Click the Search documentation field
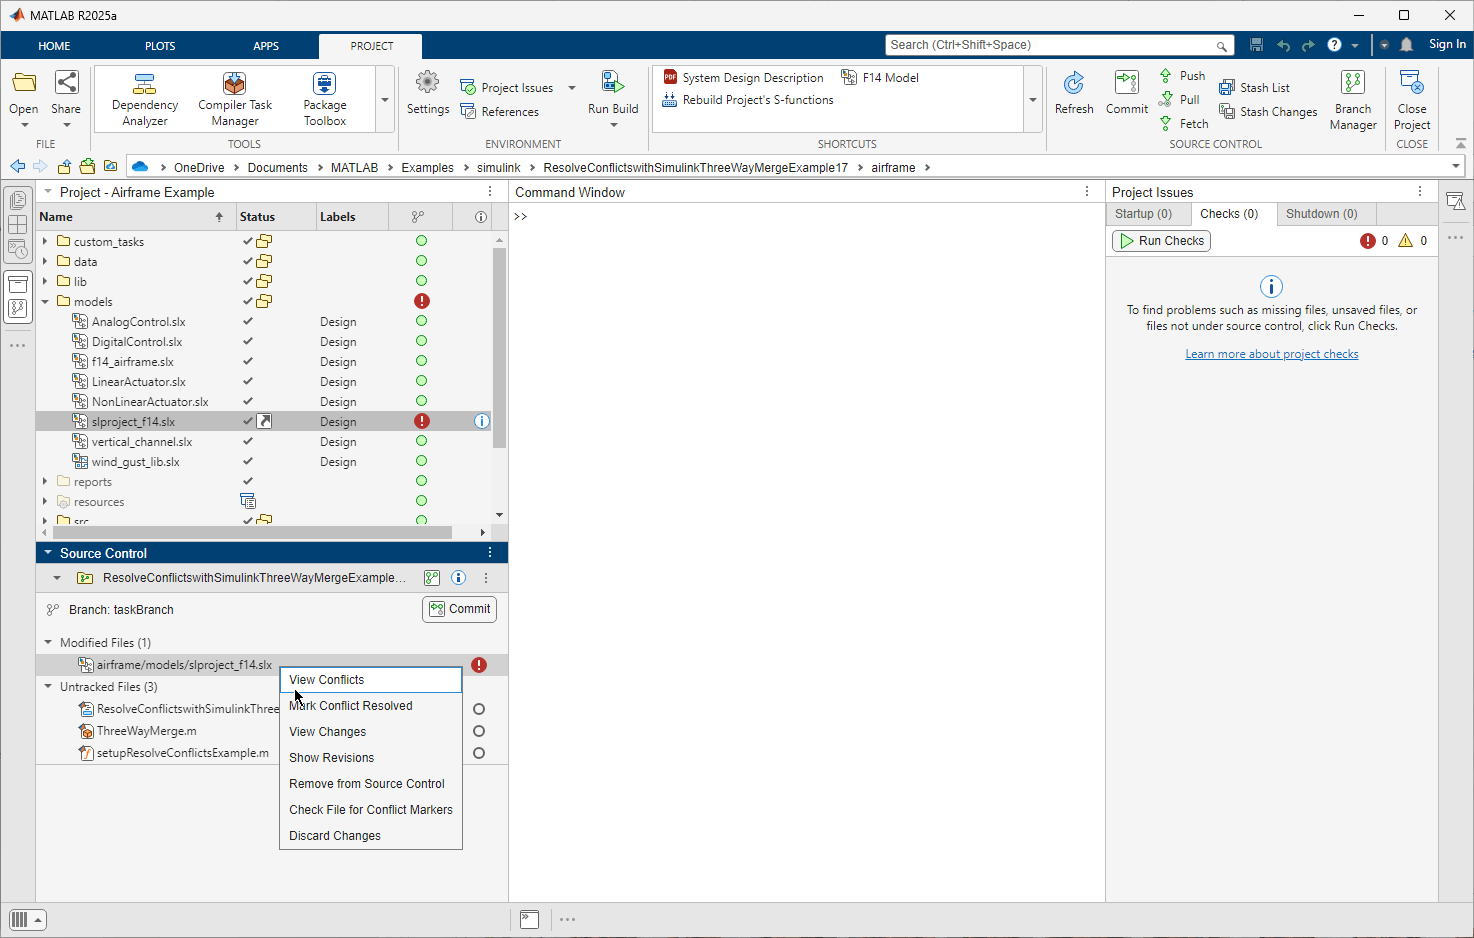Image resolution: width=1474 pixels, height=938 pixels. pyautogui.click(x=1050, y=45)
